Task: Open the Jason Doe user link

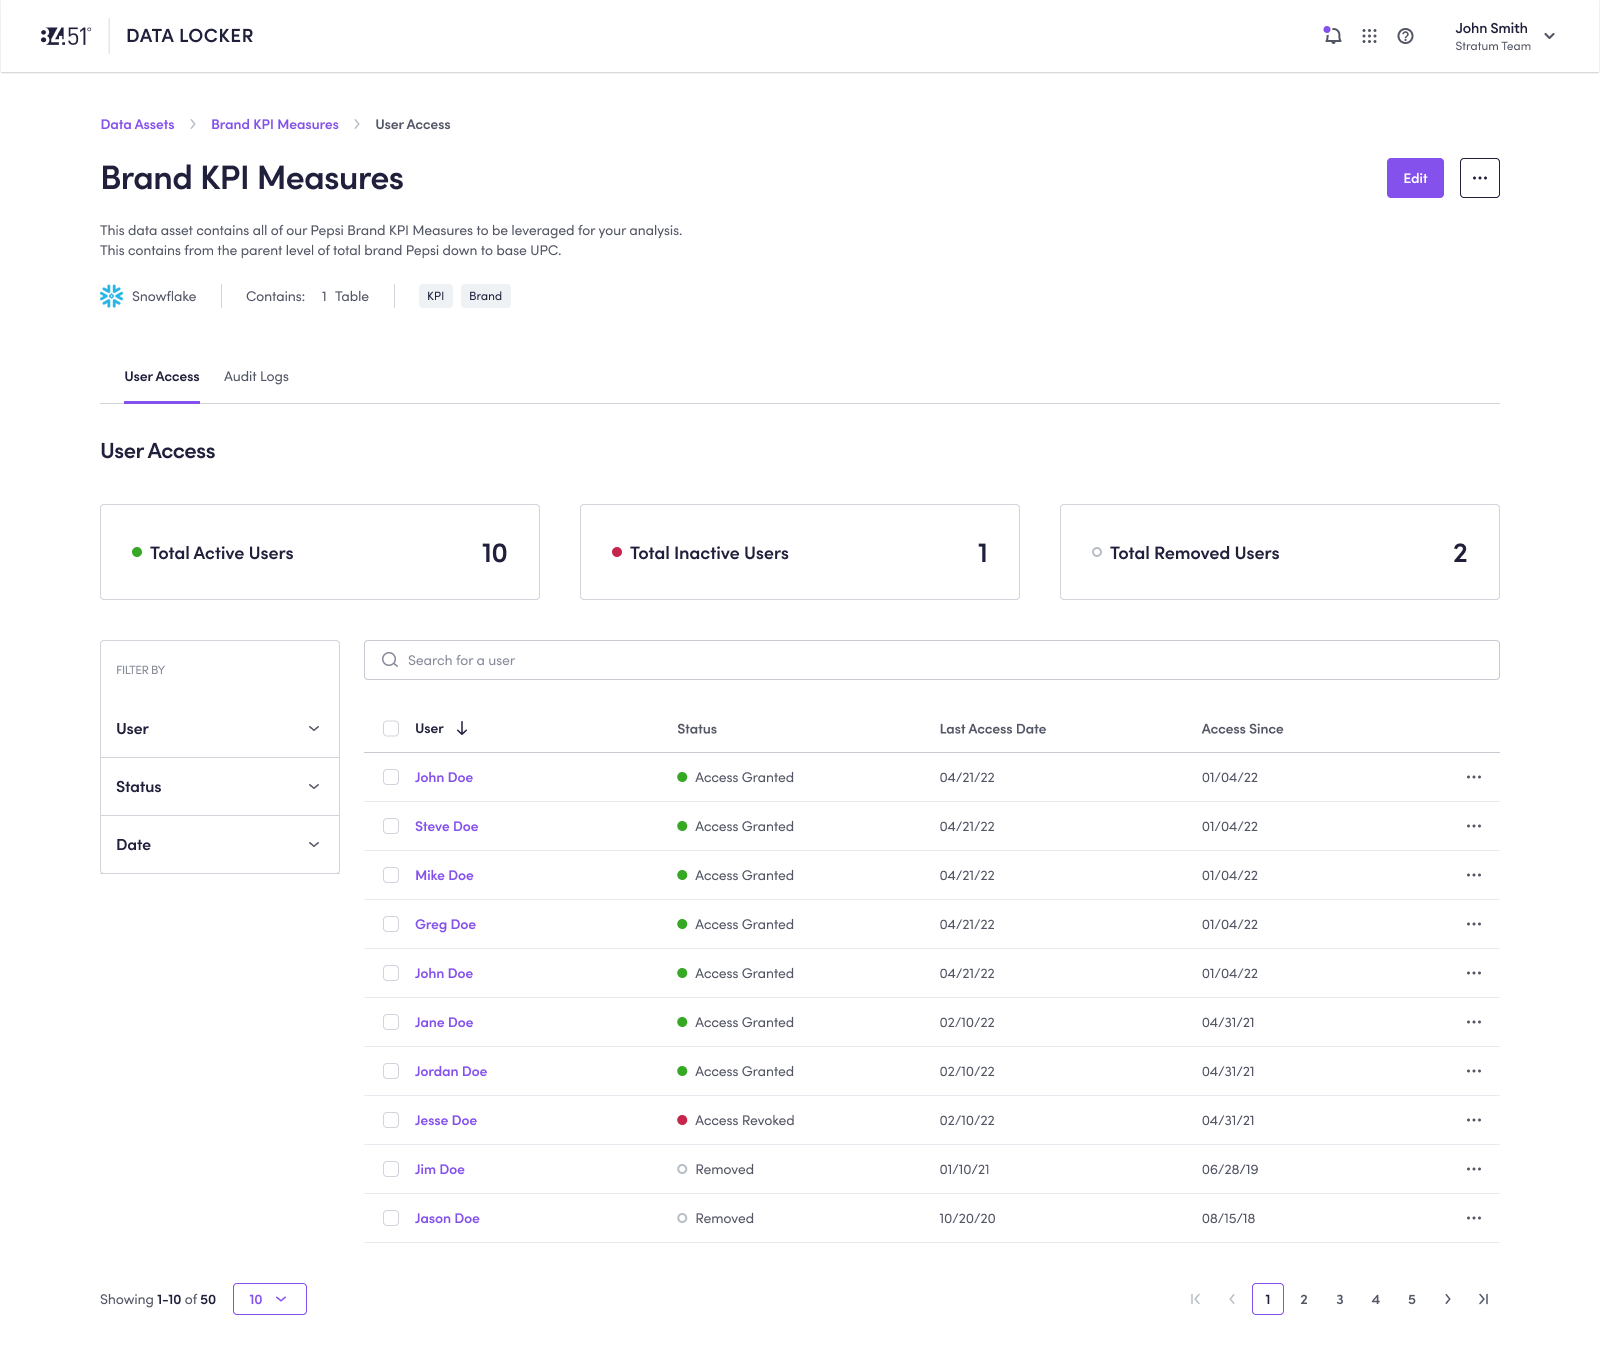Action: click(x=447, y=1218)
